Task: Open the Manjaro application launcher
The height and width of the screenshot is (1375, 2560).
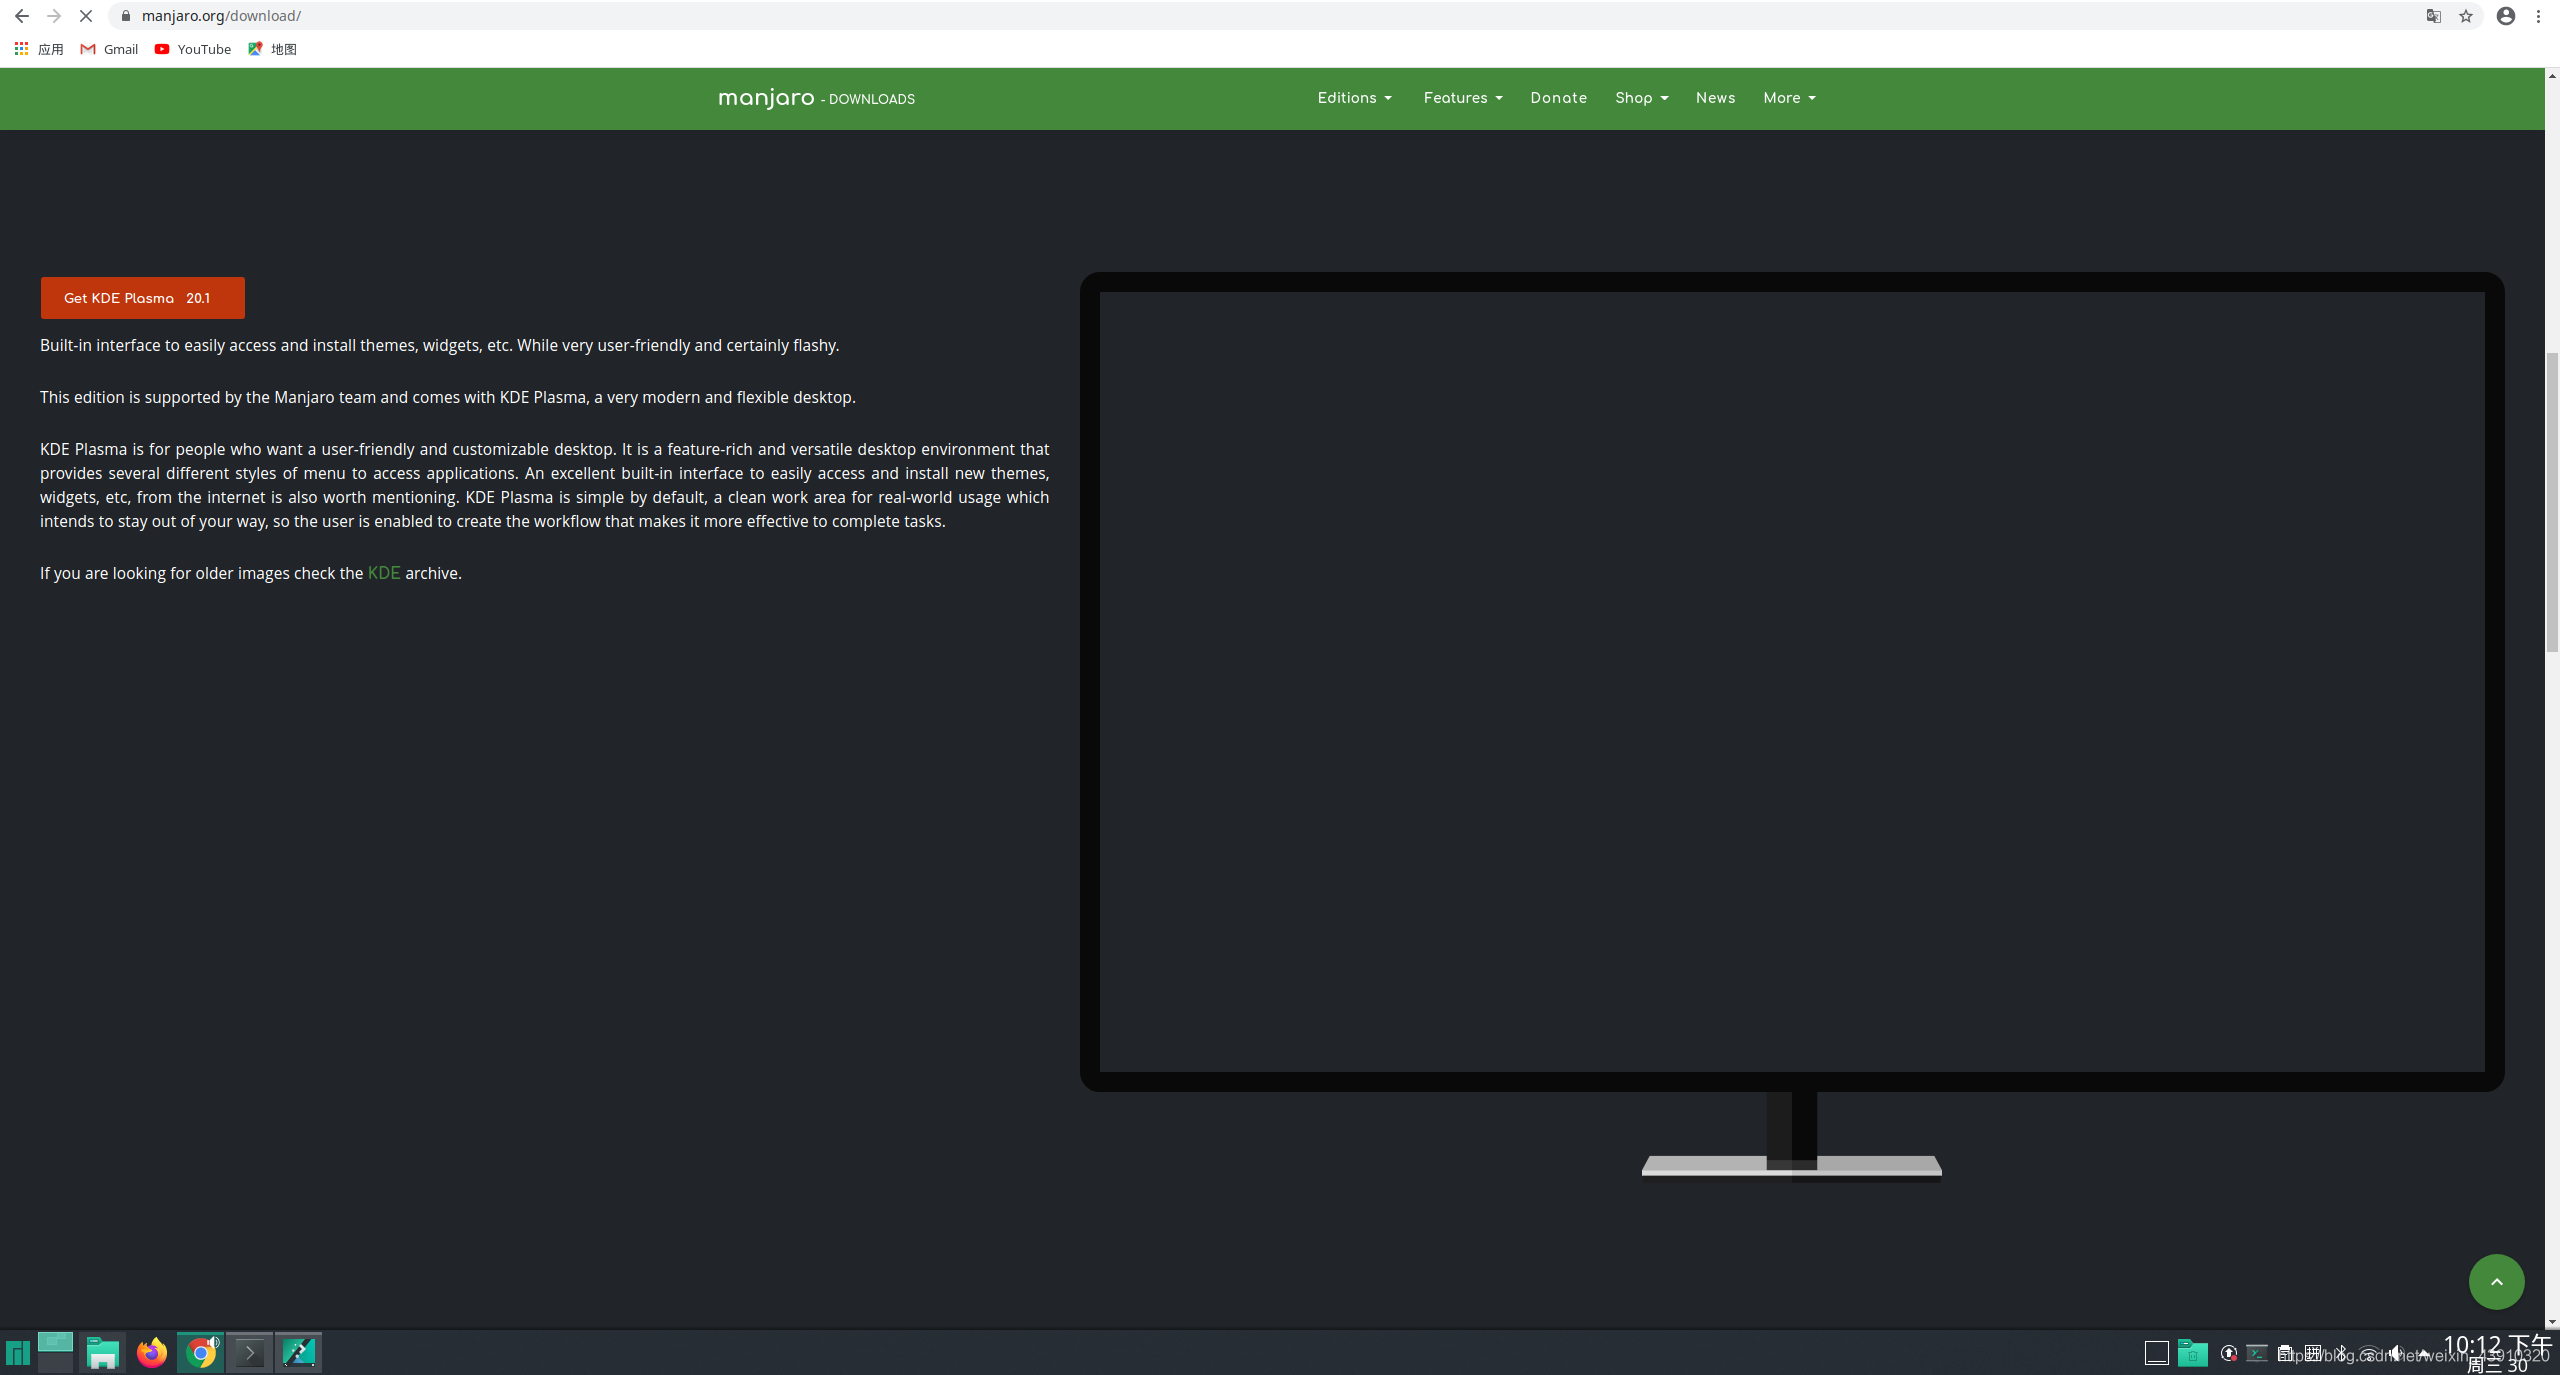Action: (18, 1352)
